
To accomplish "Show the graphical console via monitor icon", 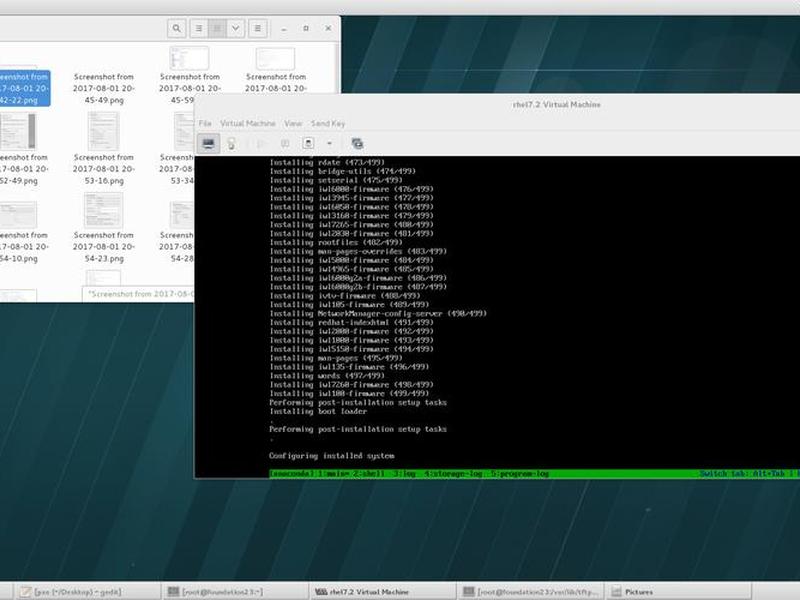I will [209, 143].
